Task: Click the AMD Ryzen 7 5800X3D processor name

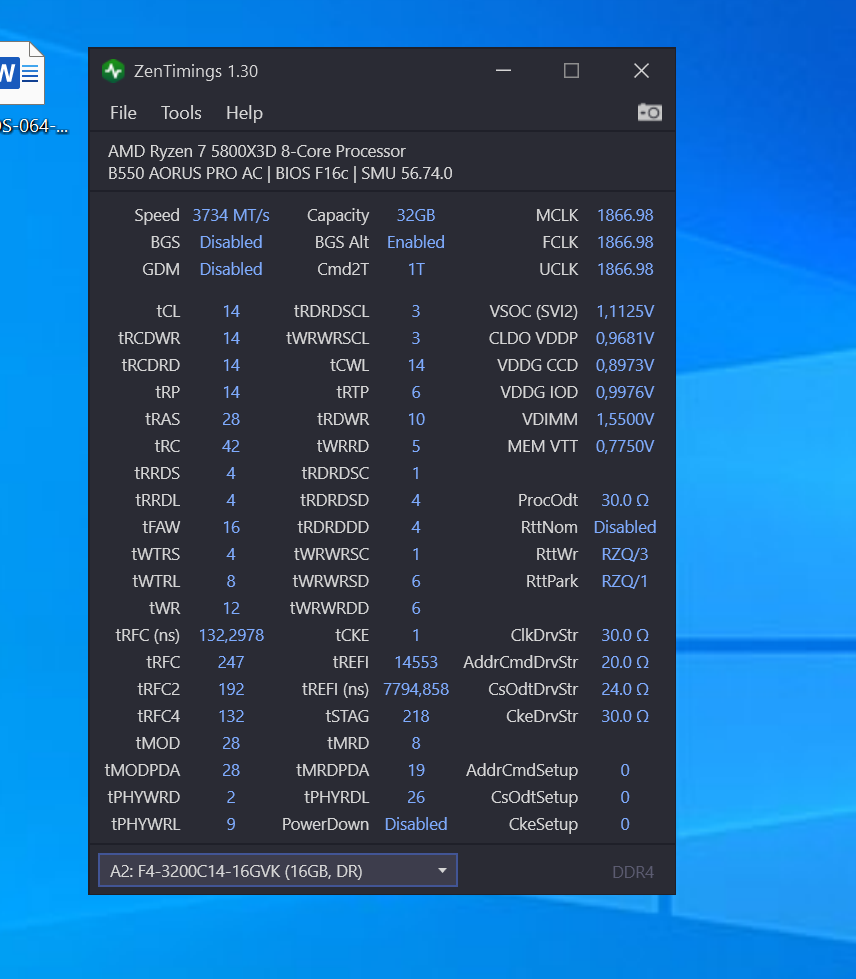Action: (257, 151)
